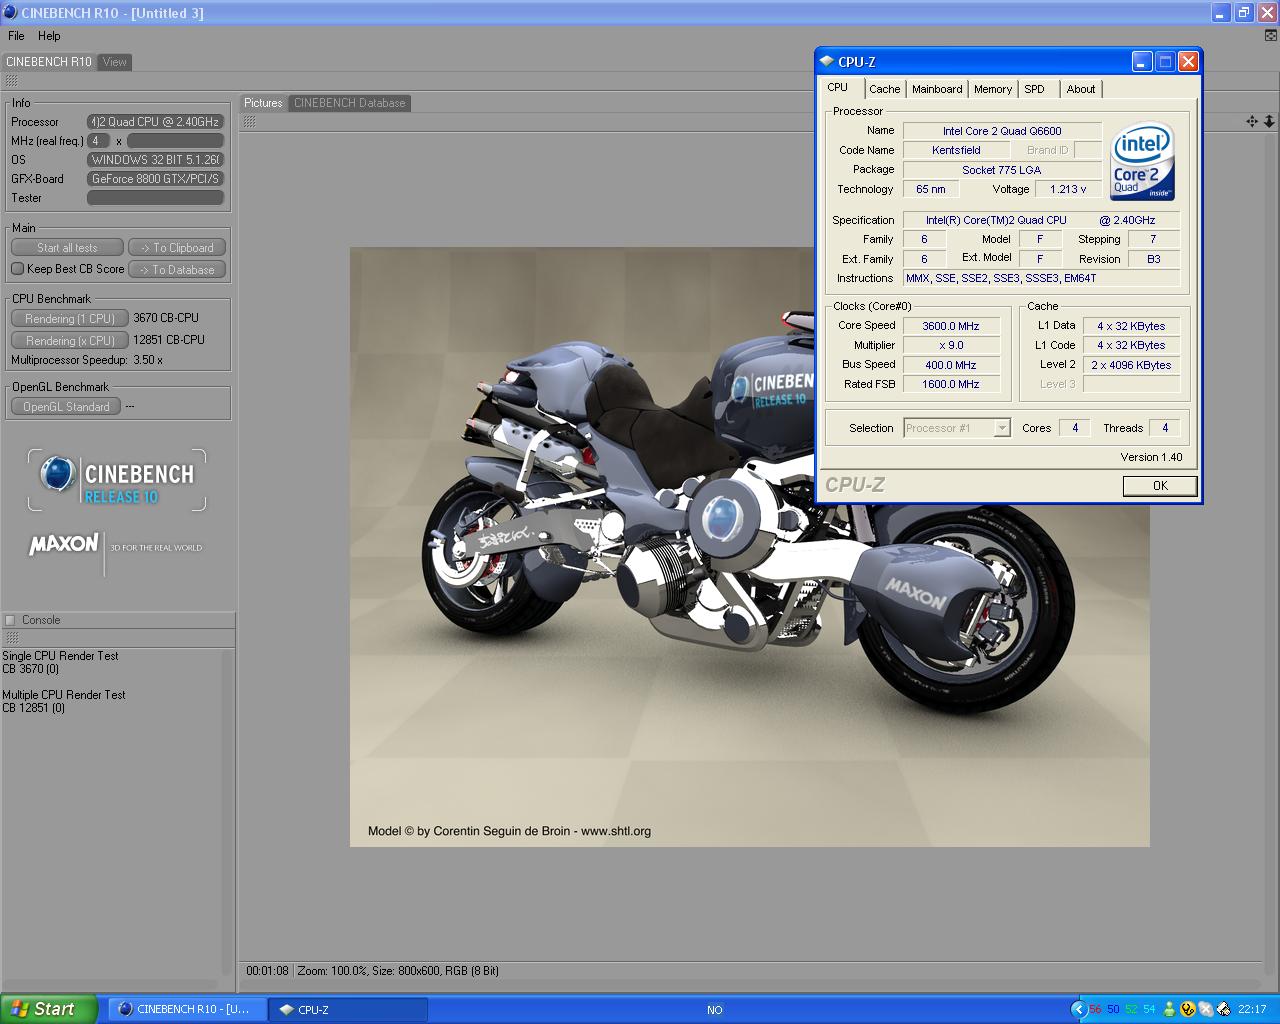
Task: Switch to the View tab
Action: coord(115,62)
